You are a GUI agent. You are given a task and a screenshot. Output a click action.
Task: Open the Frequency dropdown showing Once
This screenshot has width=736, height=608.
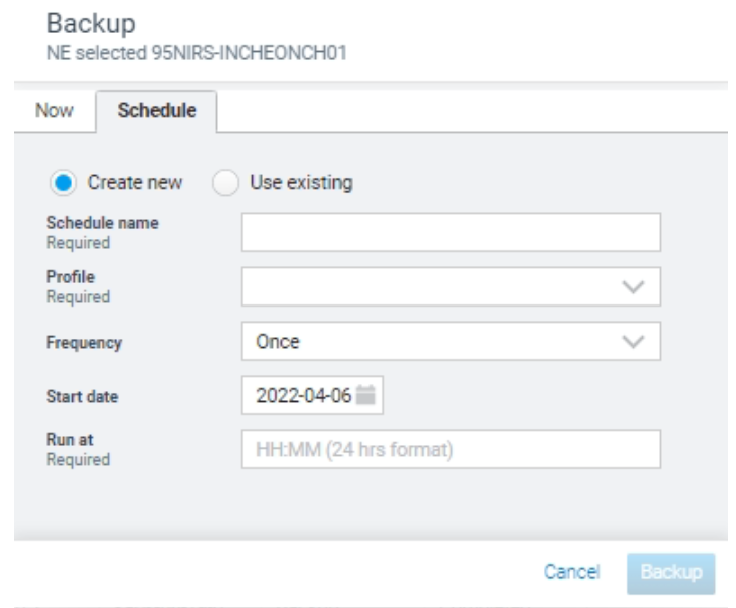pos(451,341)
